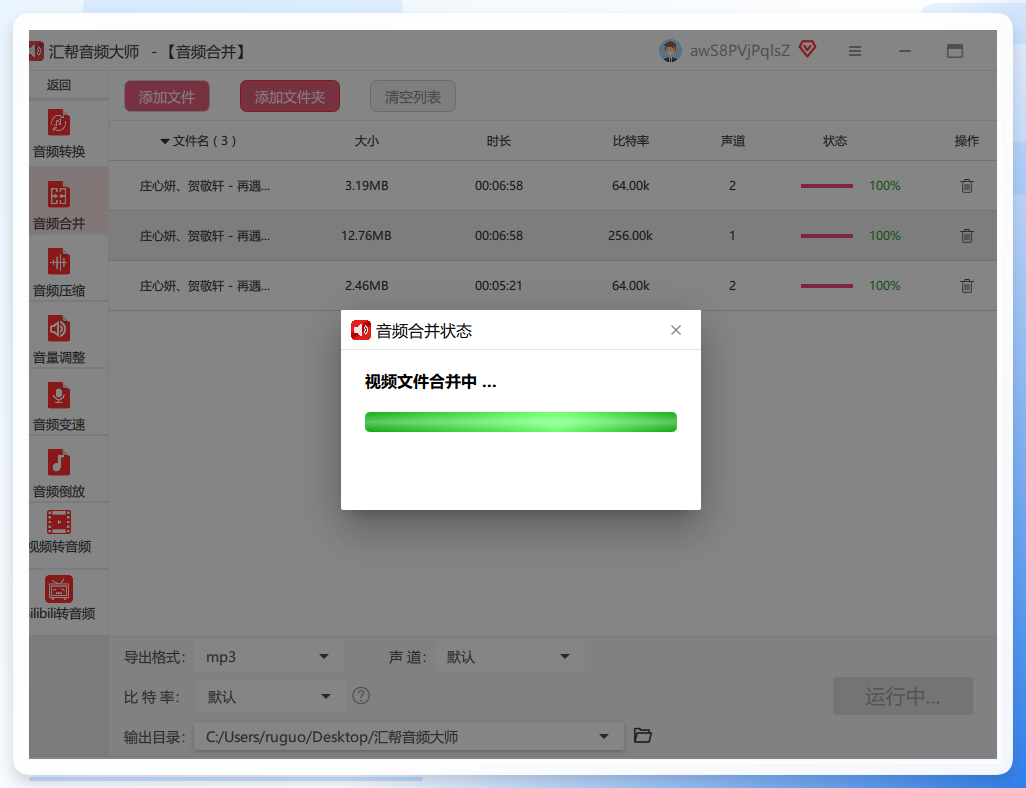1026x788 pixels.
Task: Toggle sort arrow beside 文件名 (3)
Action: [165, 141]
